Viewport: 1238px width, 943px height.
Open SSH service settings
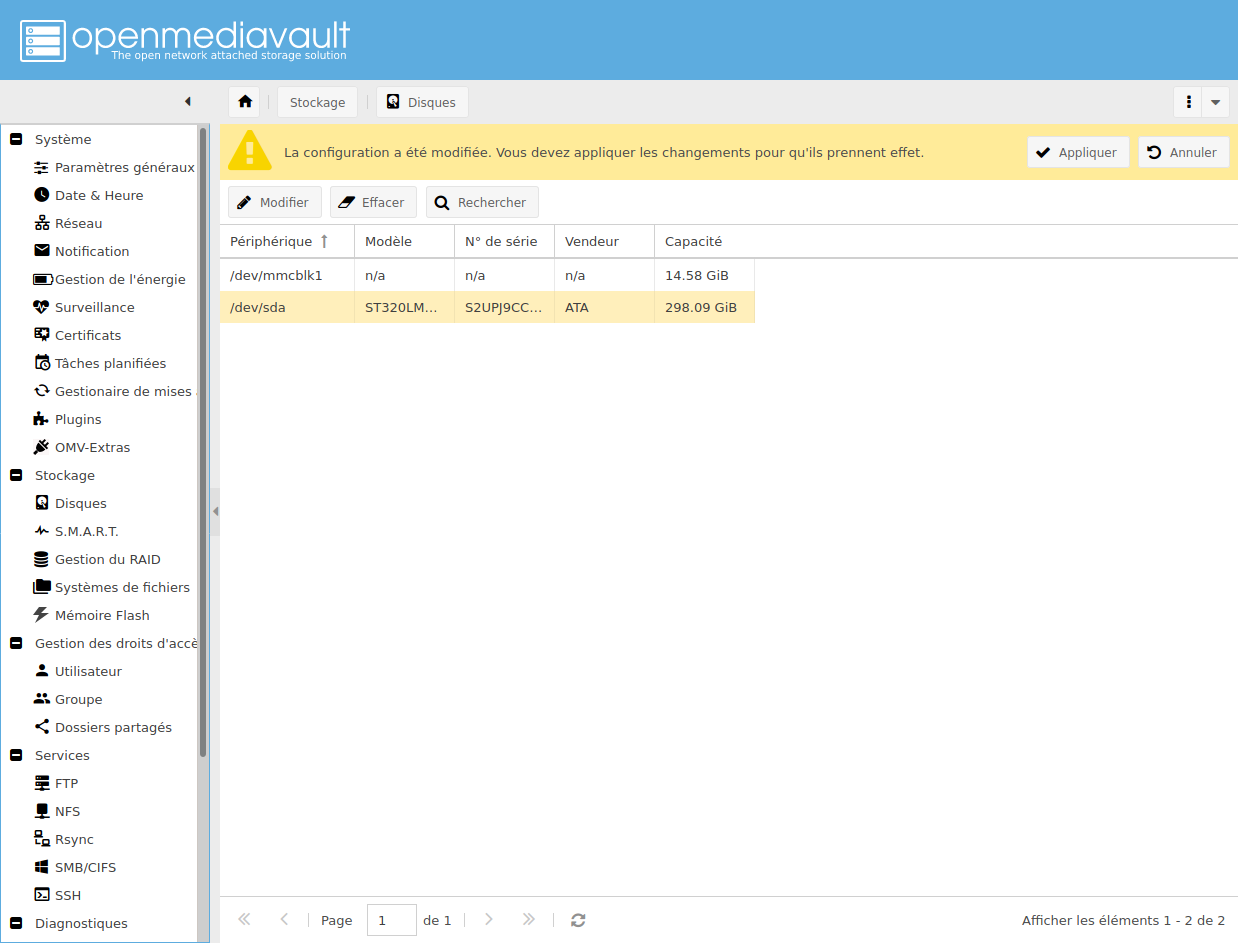pyautogui.click(x=68, y=895)
